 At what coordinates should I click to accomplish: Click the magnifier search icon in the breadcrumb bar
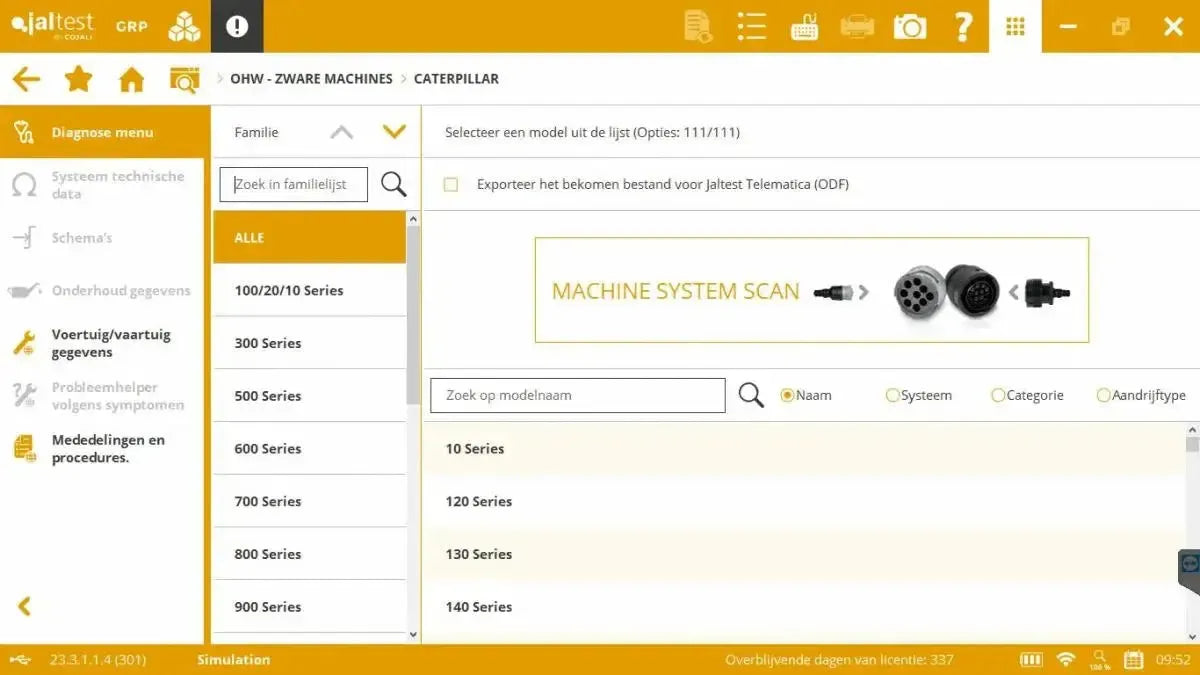point(185,78)
